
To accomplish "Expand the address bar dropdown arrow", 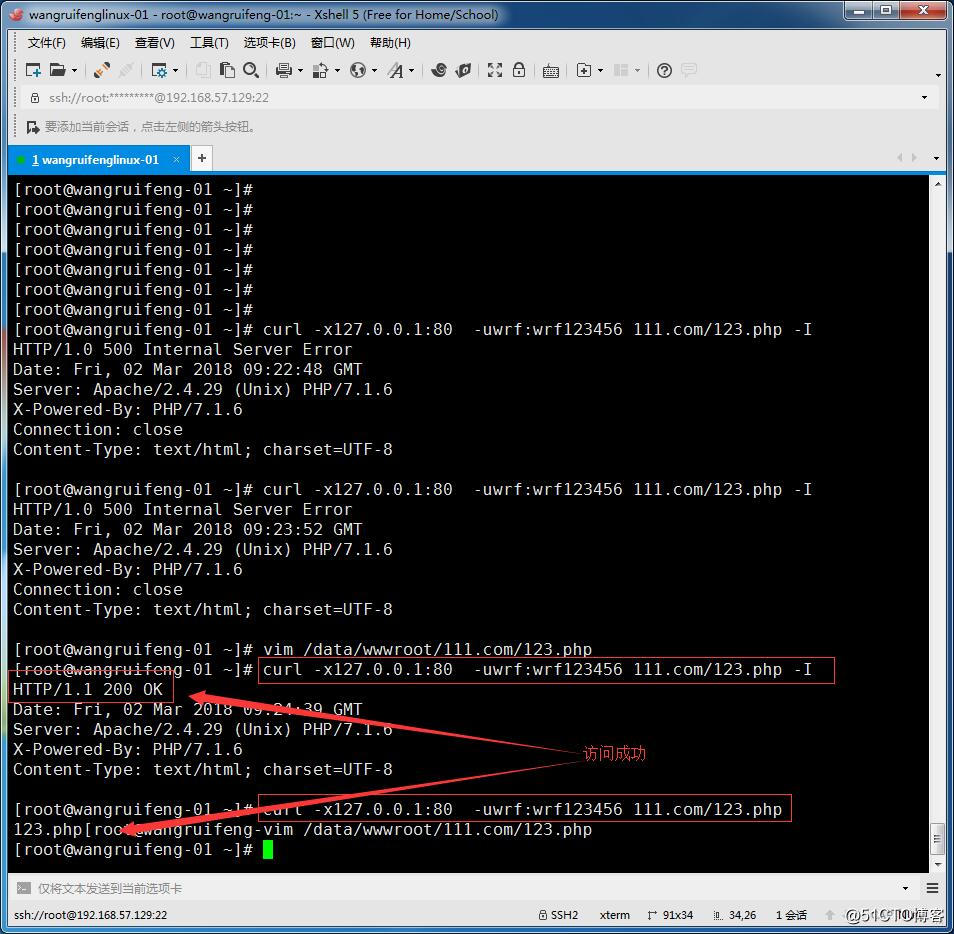I will (924, 97).
